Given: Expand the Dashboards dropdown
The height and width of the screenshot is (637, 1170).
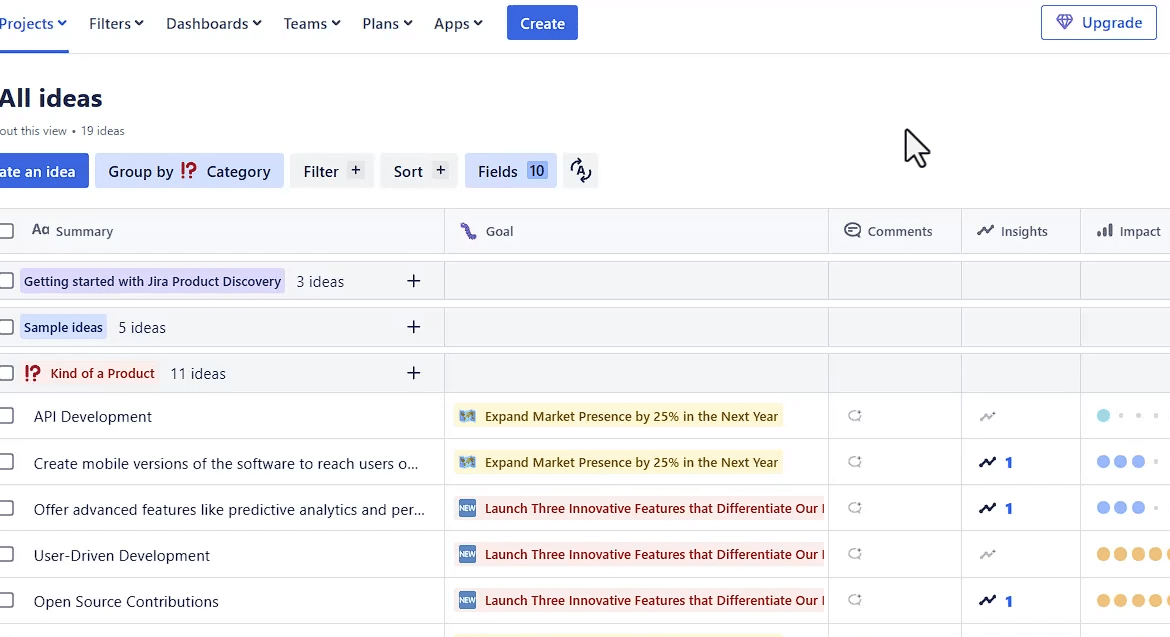Looking at the screenshot, I should 214,23.
